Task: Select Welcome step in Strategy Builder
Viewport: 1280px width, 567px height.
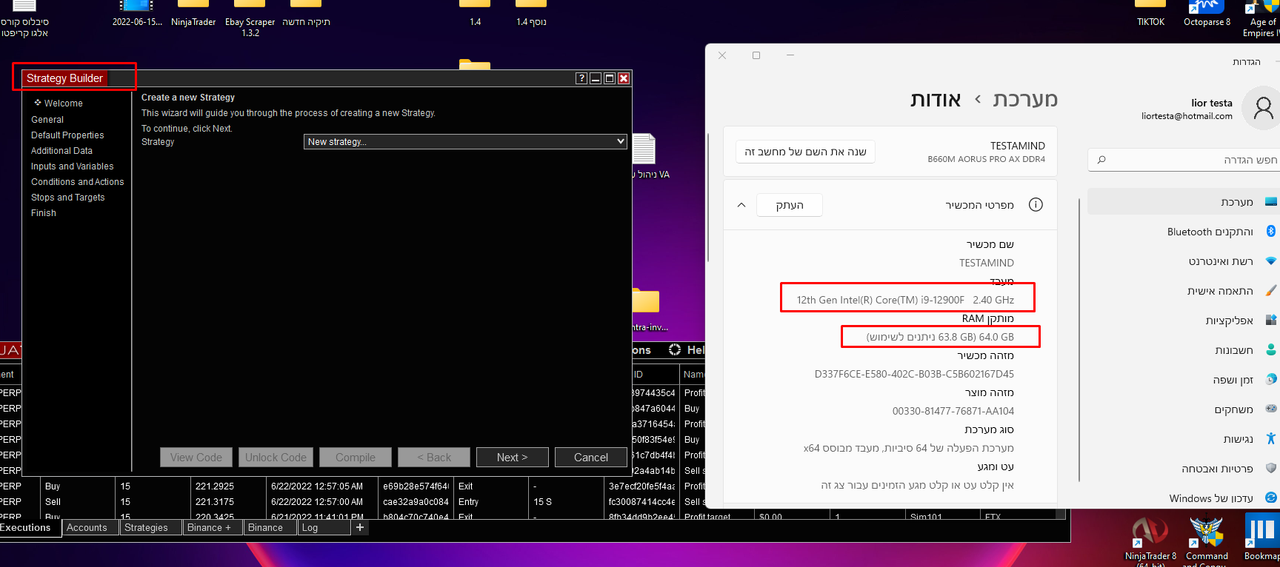Action: tap(63, 103)
